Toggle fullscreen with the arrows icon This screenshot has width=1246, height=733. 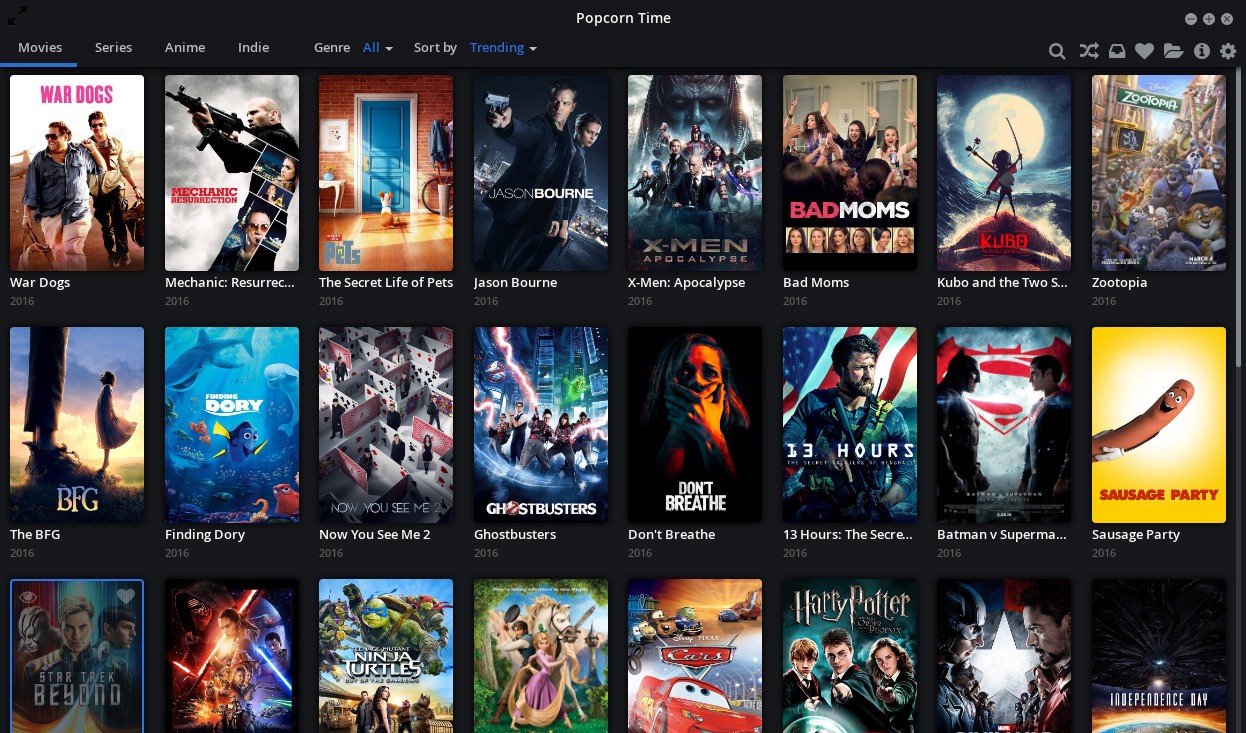click(17, 16)
